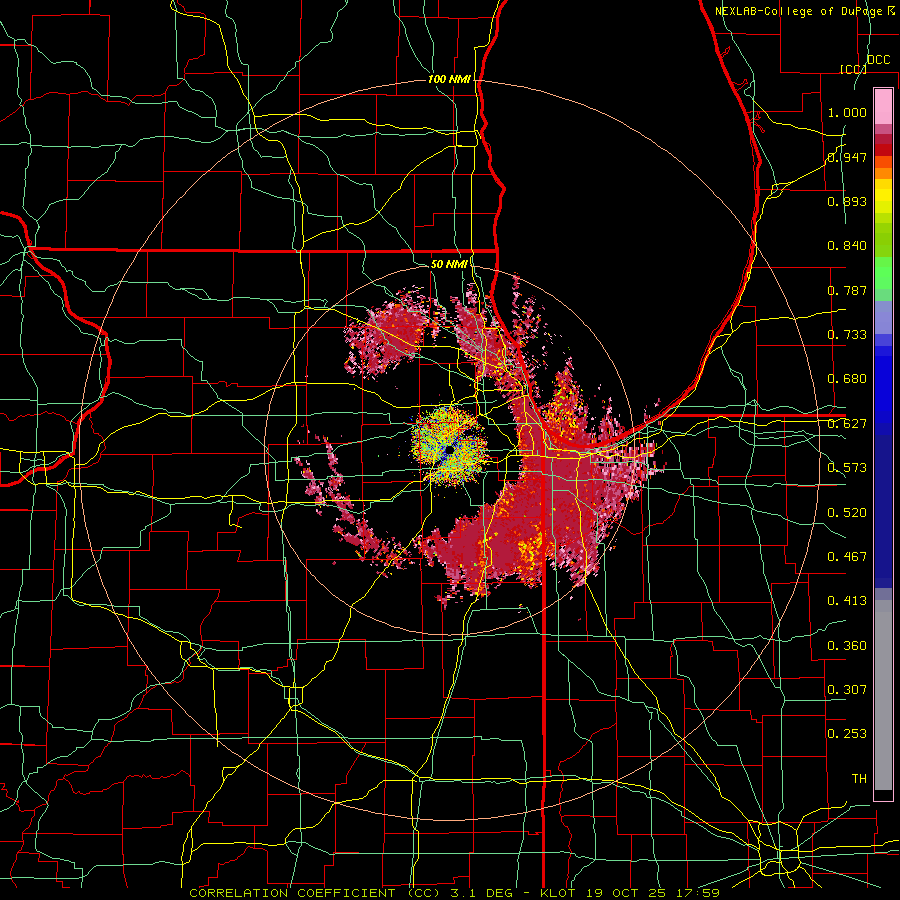
Task: Click the 1.000 color scale value
Action: point(847,112)
